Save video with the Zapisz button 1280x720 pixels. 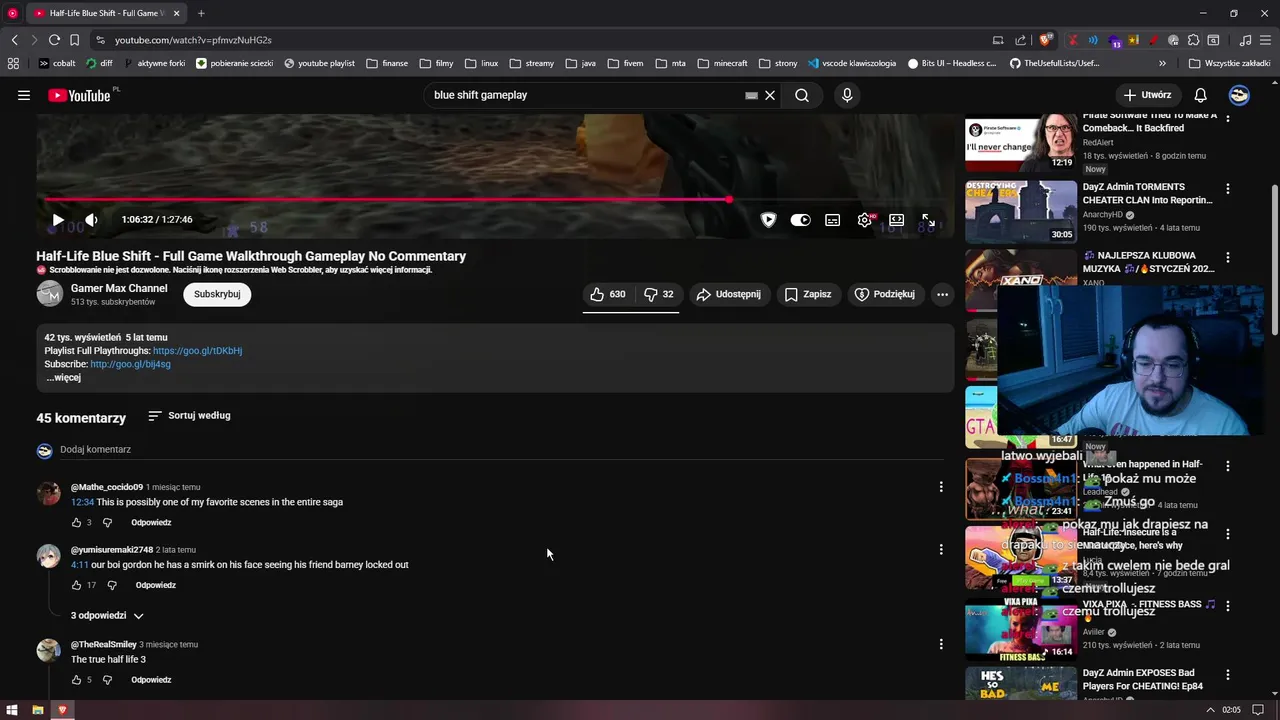(808, 294)
